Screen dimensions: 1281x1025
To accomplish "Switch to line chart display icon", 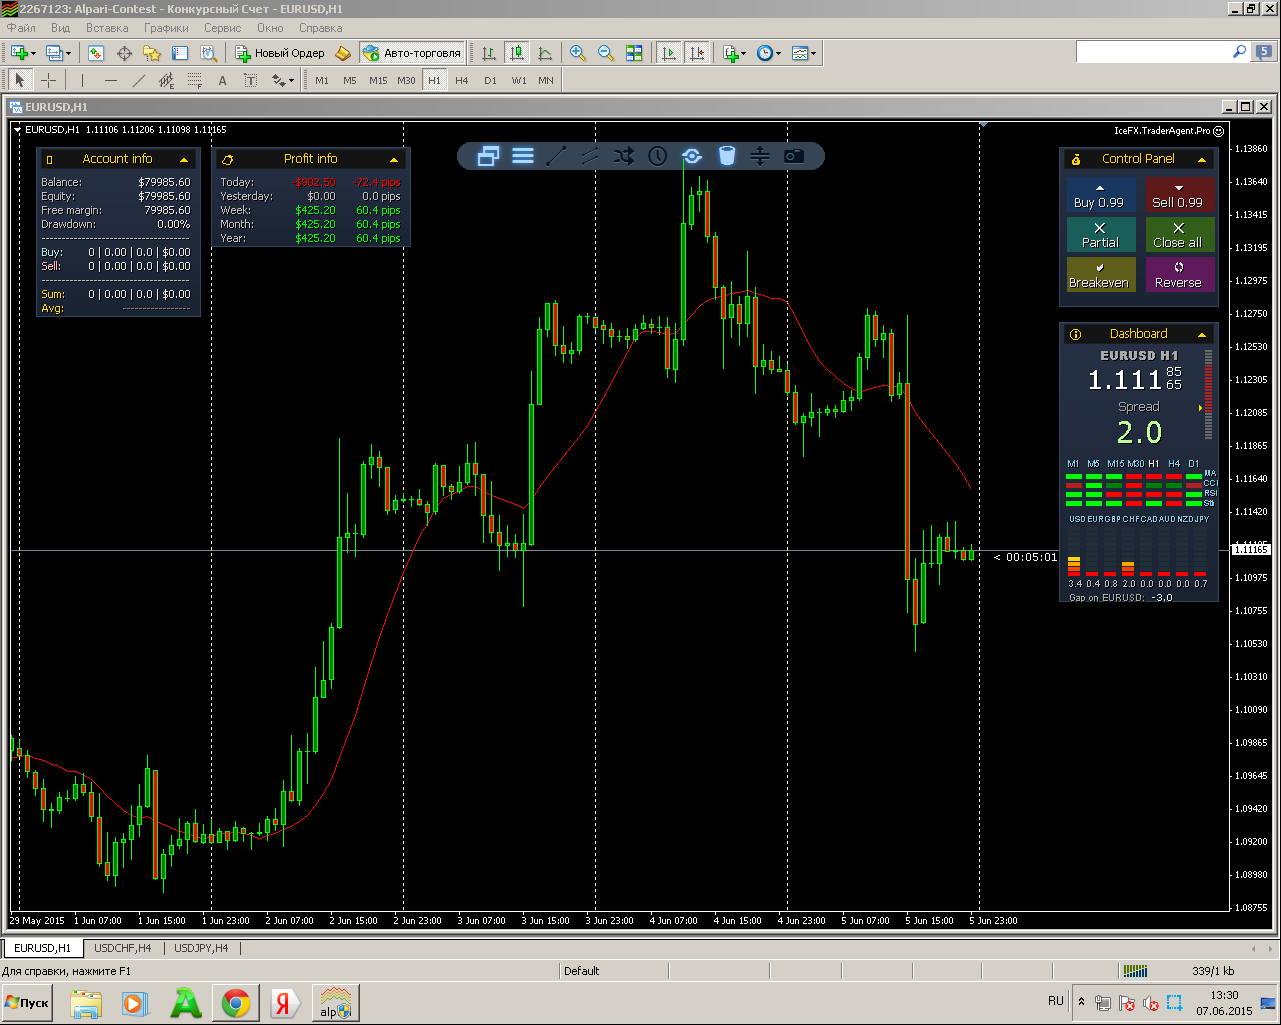I will click(x=545, y=53).
